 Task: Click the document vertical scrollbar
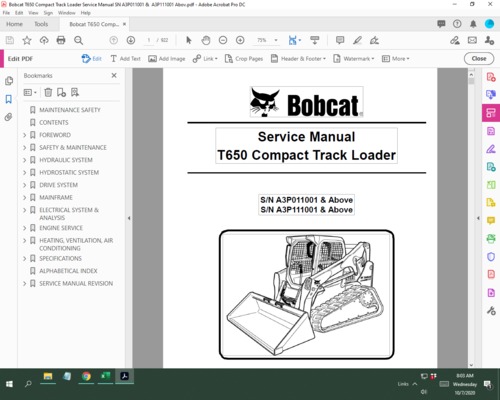[471, 218]
